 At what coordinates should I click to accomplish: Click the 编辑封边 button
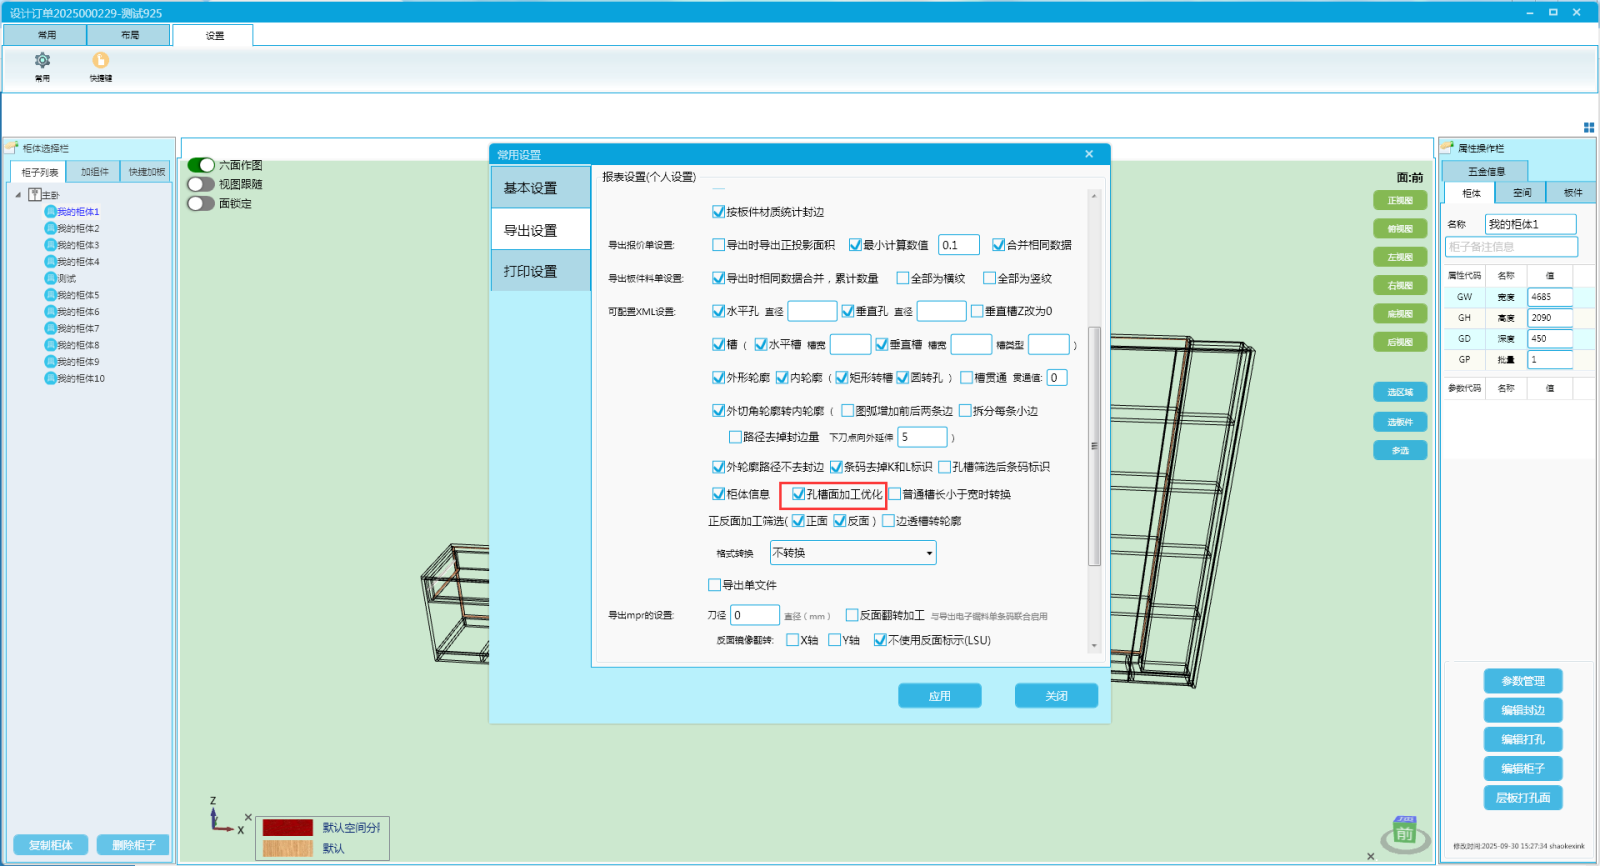(x=1522, y=710)
